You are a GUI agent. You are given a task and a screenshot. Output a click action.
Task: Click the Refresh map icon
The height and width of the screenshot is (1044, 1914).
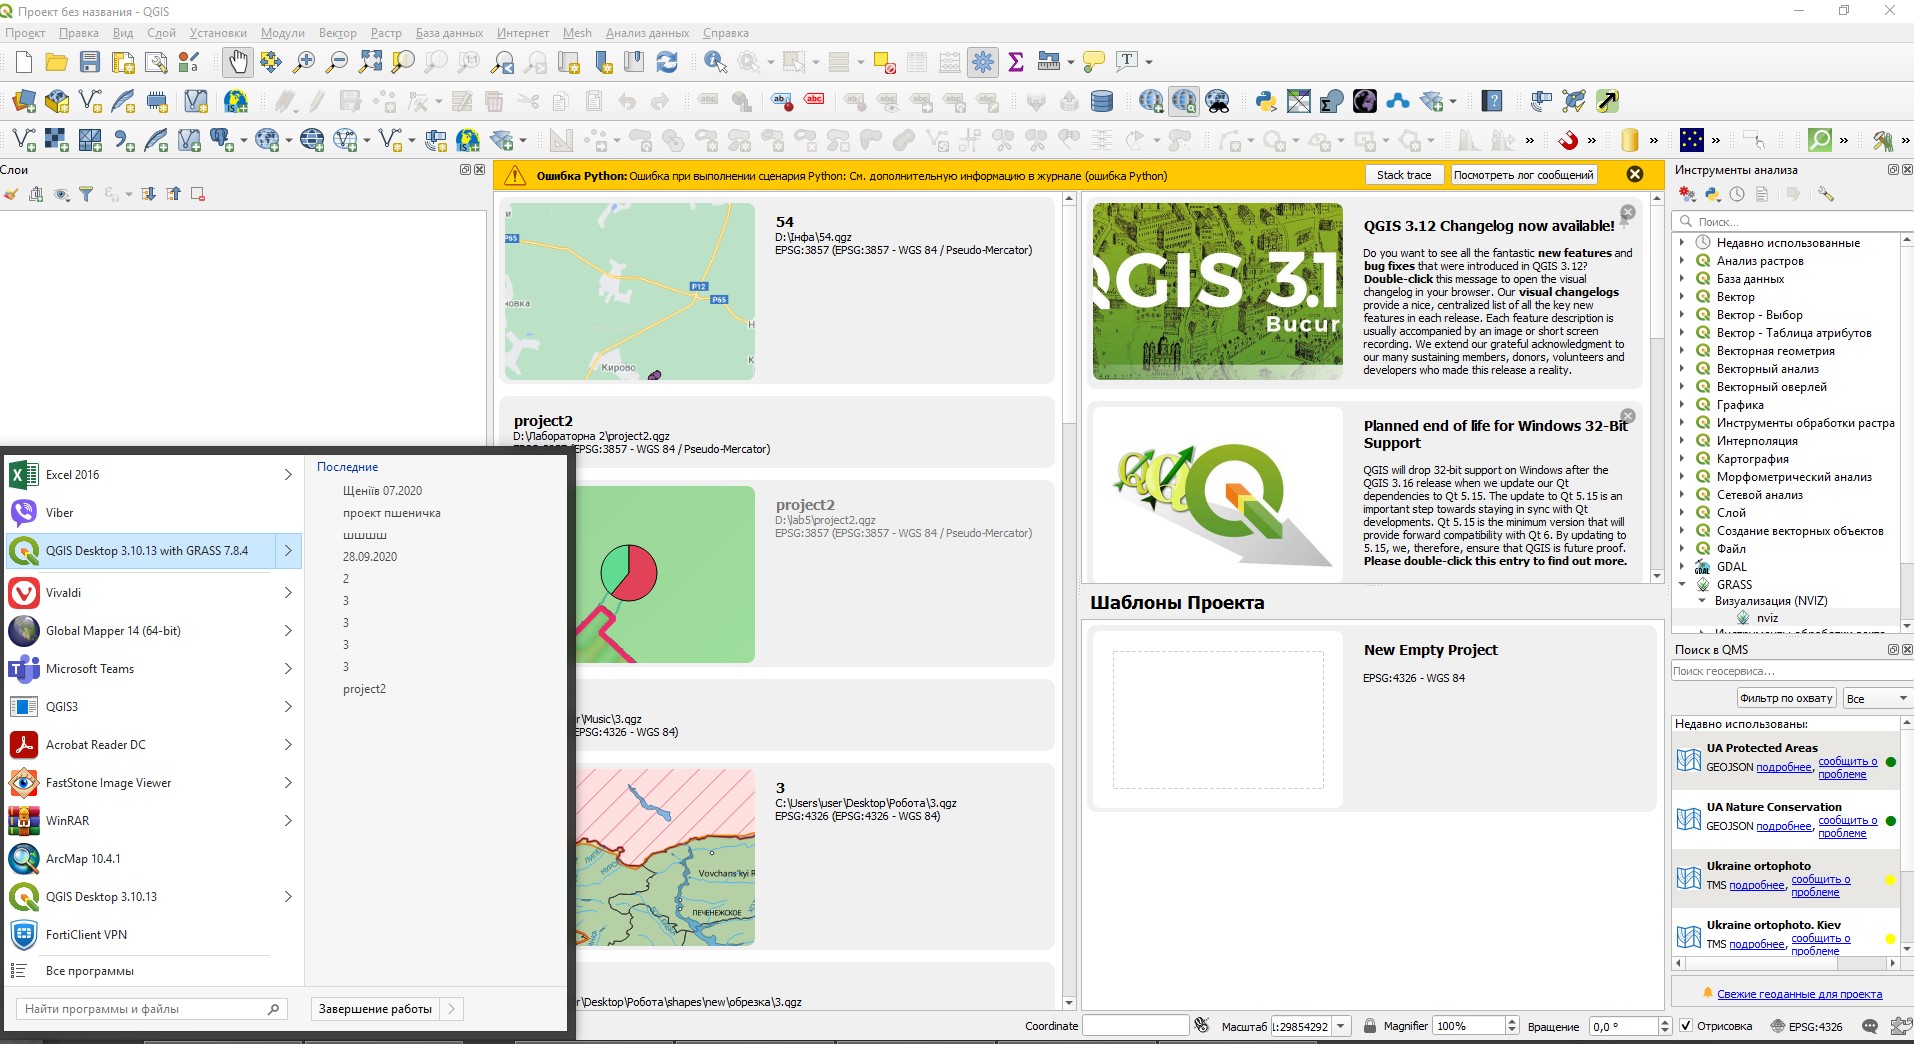667,62
